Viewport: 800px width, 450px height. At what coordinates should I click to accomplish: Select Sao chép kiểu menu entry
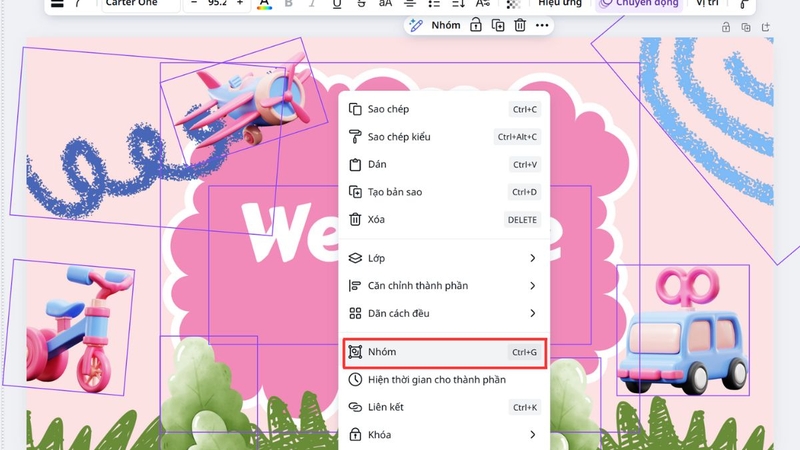tap(444, 137)
